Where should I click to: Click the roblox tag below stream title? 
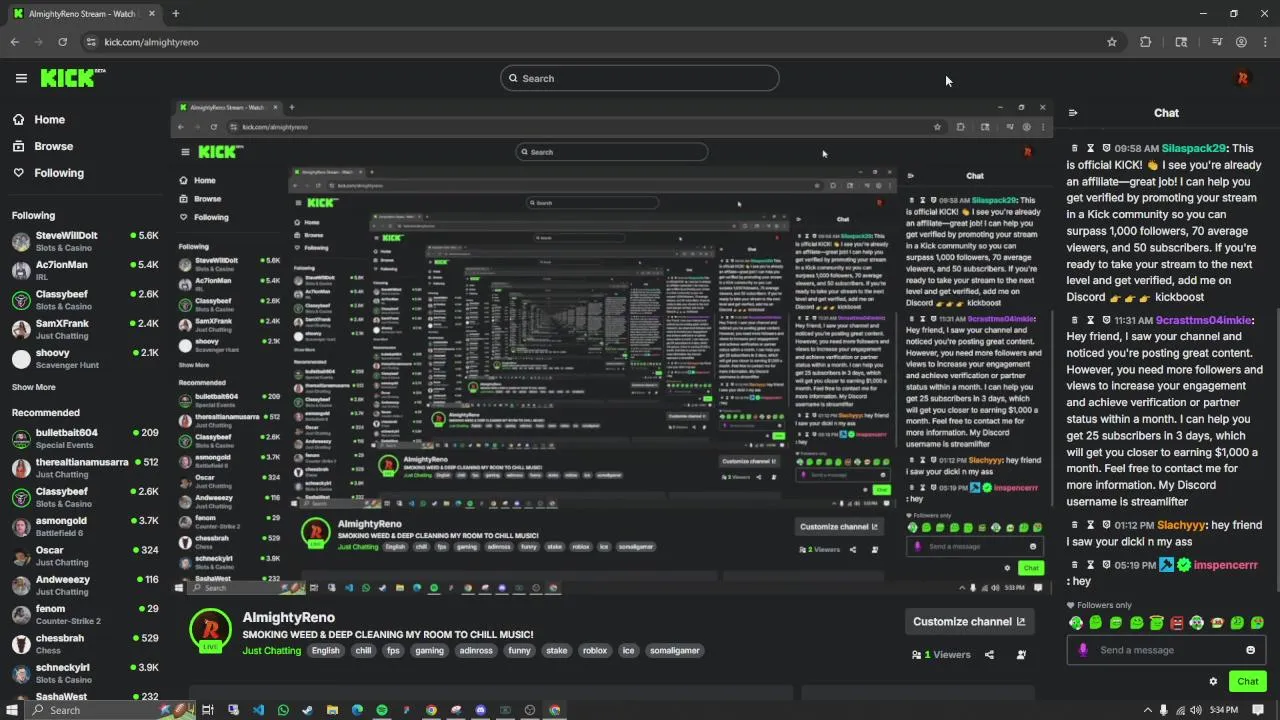point(595,651)
